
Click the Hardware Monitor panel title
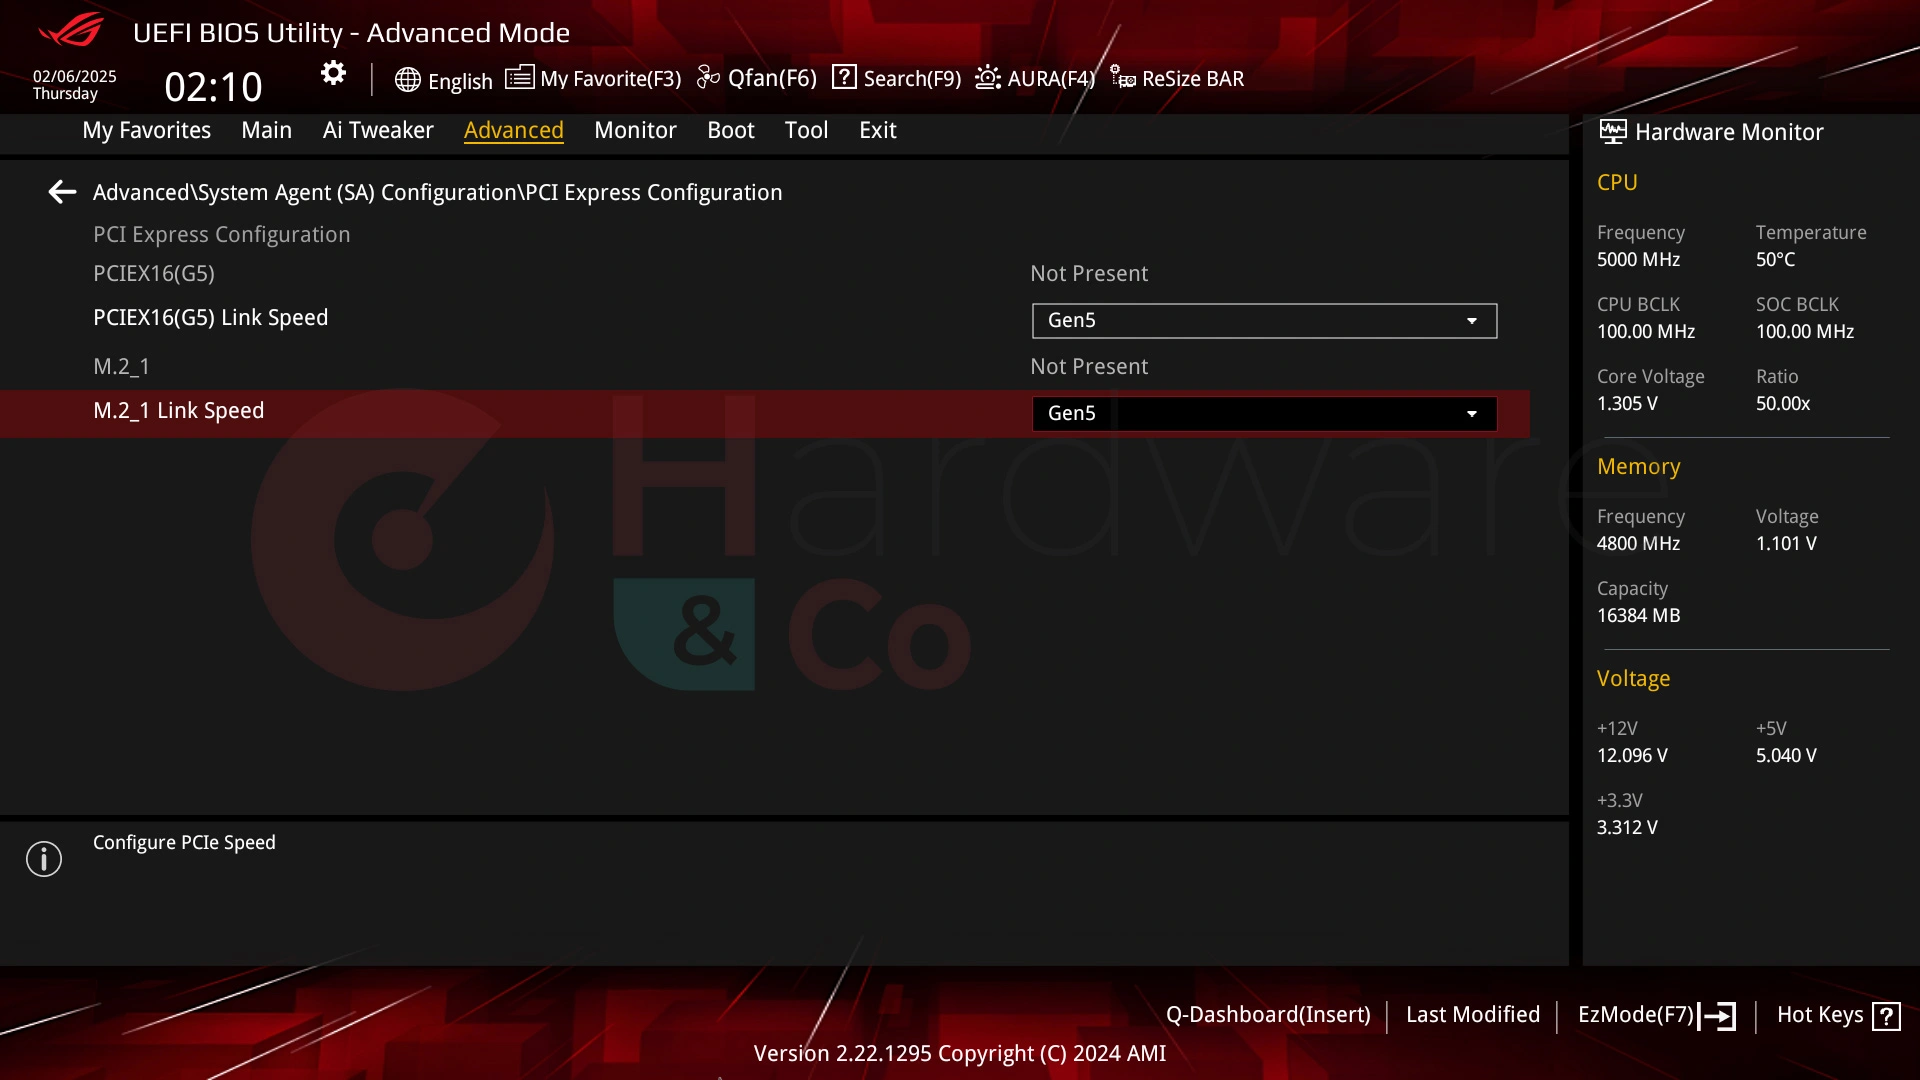1729,132
